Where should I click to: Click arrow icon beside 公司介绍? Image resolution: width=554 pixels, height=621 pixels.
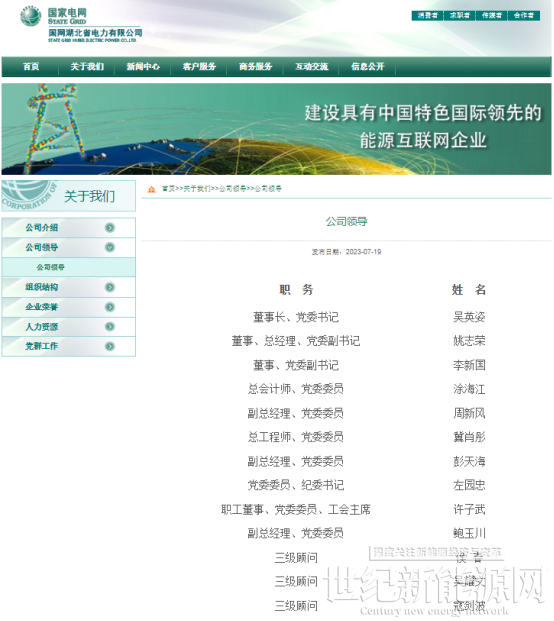click(x=110, y=228)
